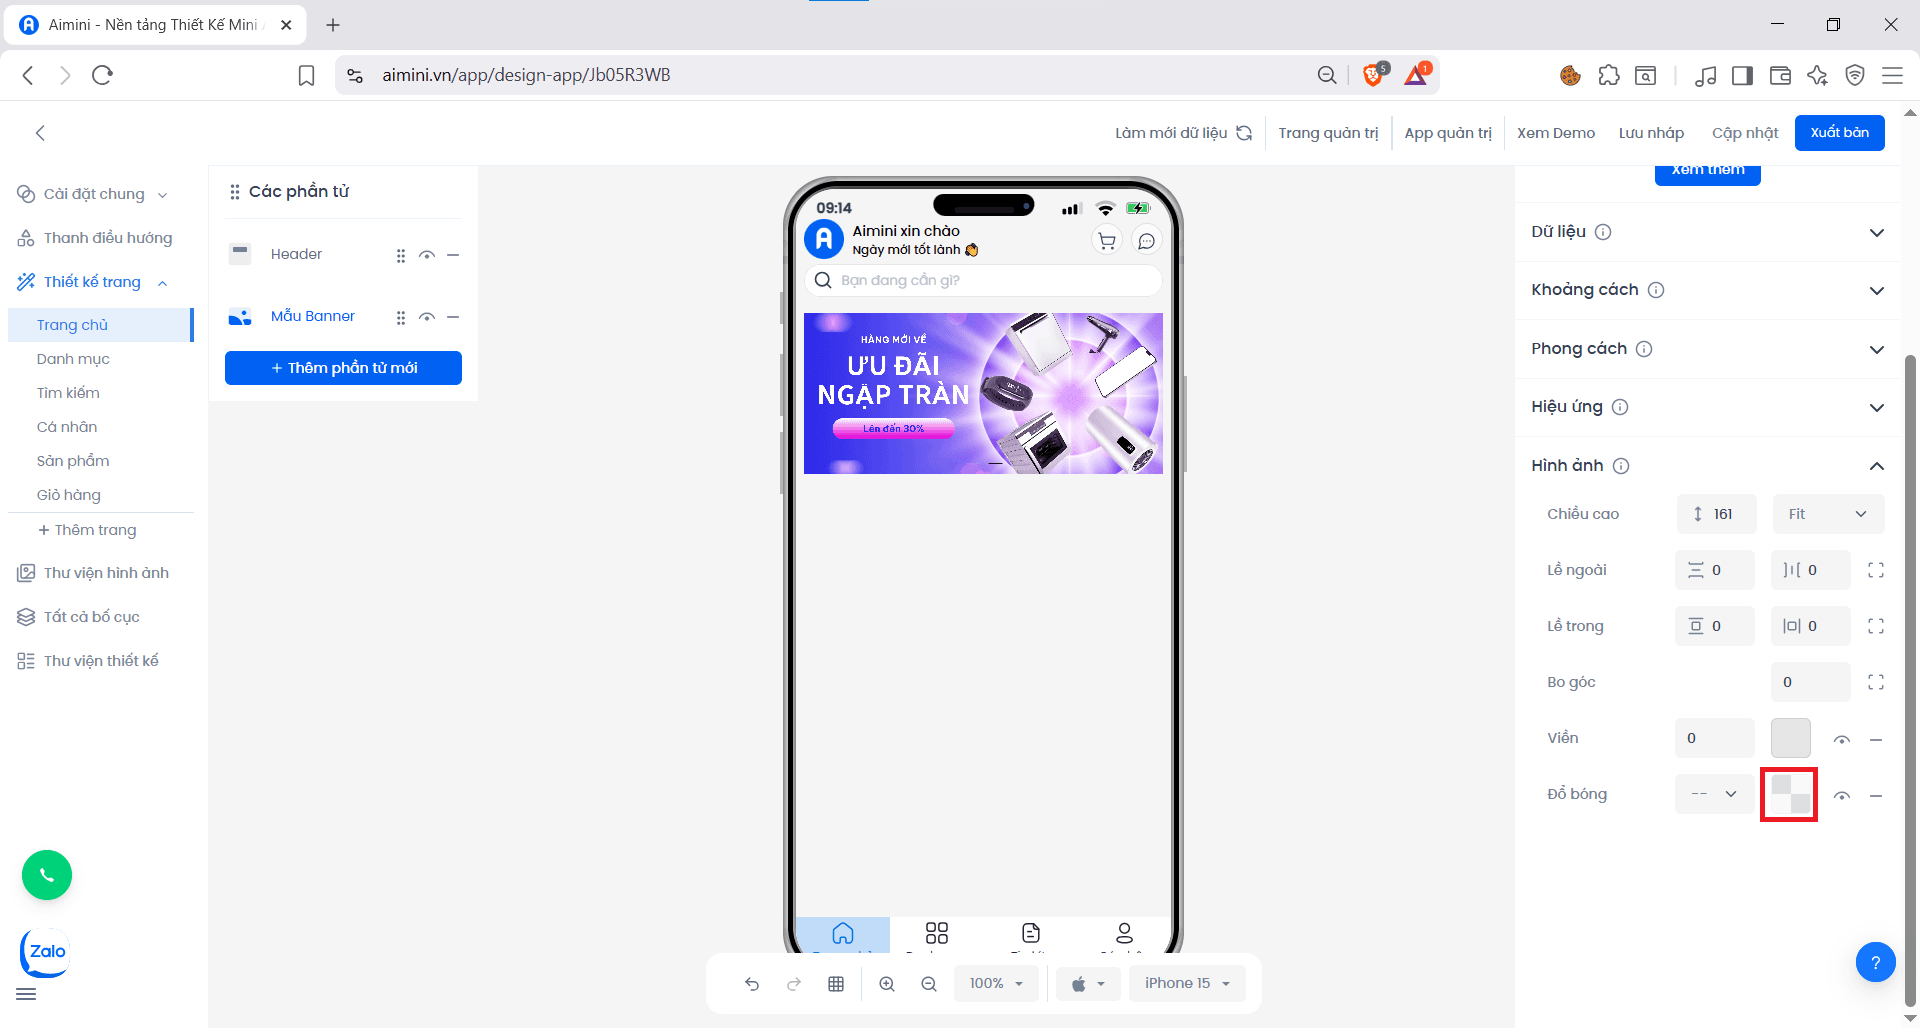The width and height of the screenshot is (1920, 1028).
Task: Hide the Header element with its eye toggle
Action: 427,255
